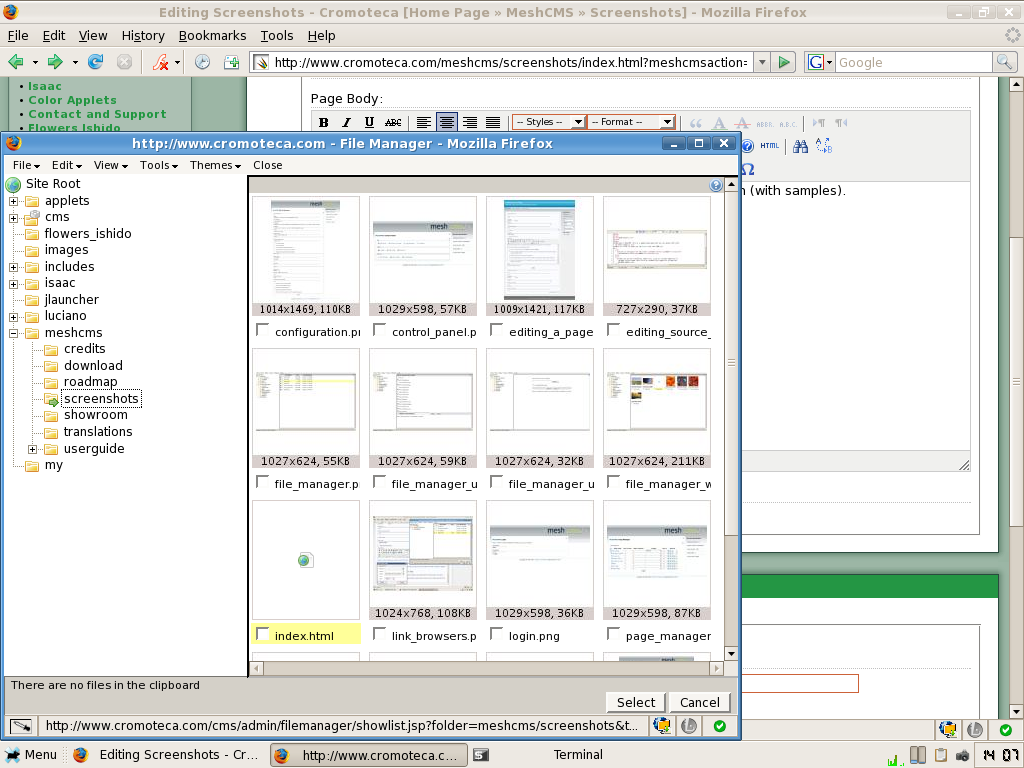The height and width of the screenshot is (768, 1024).
Task: Follow the Contact and Support link
Action: (x=97, y=114)
